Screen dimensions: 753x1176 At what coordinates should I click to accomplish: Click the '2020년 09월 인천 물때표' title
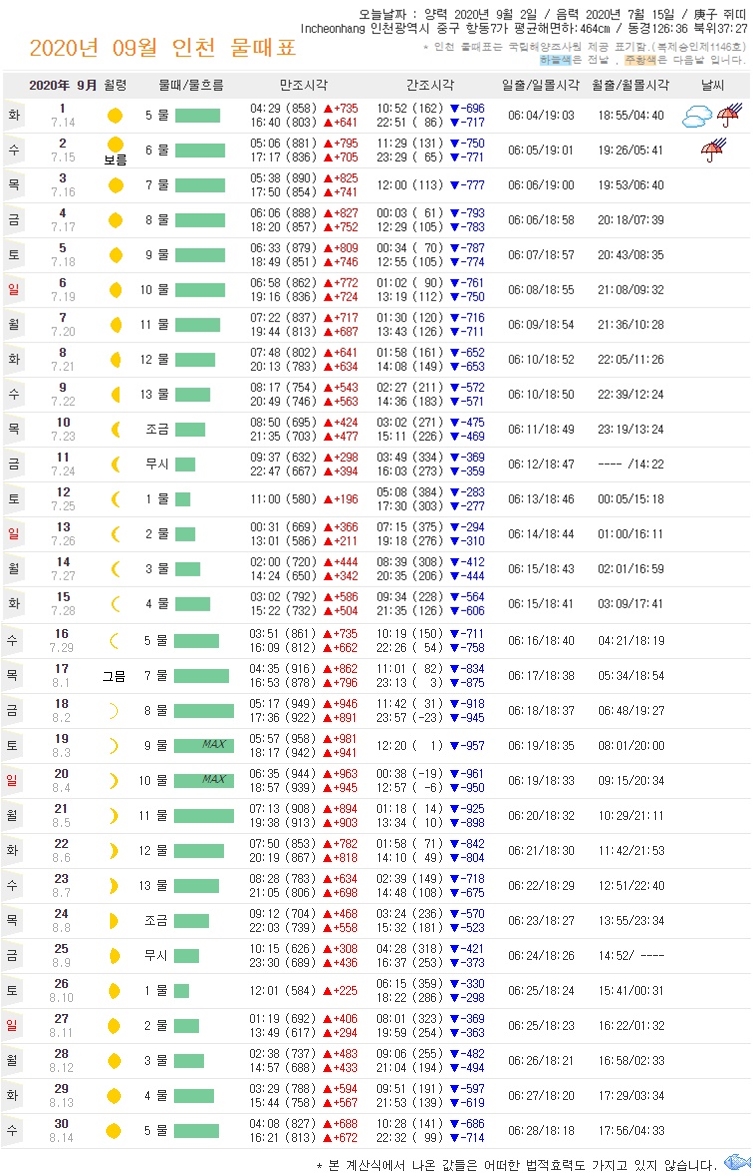163,48
